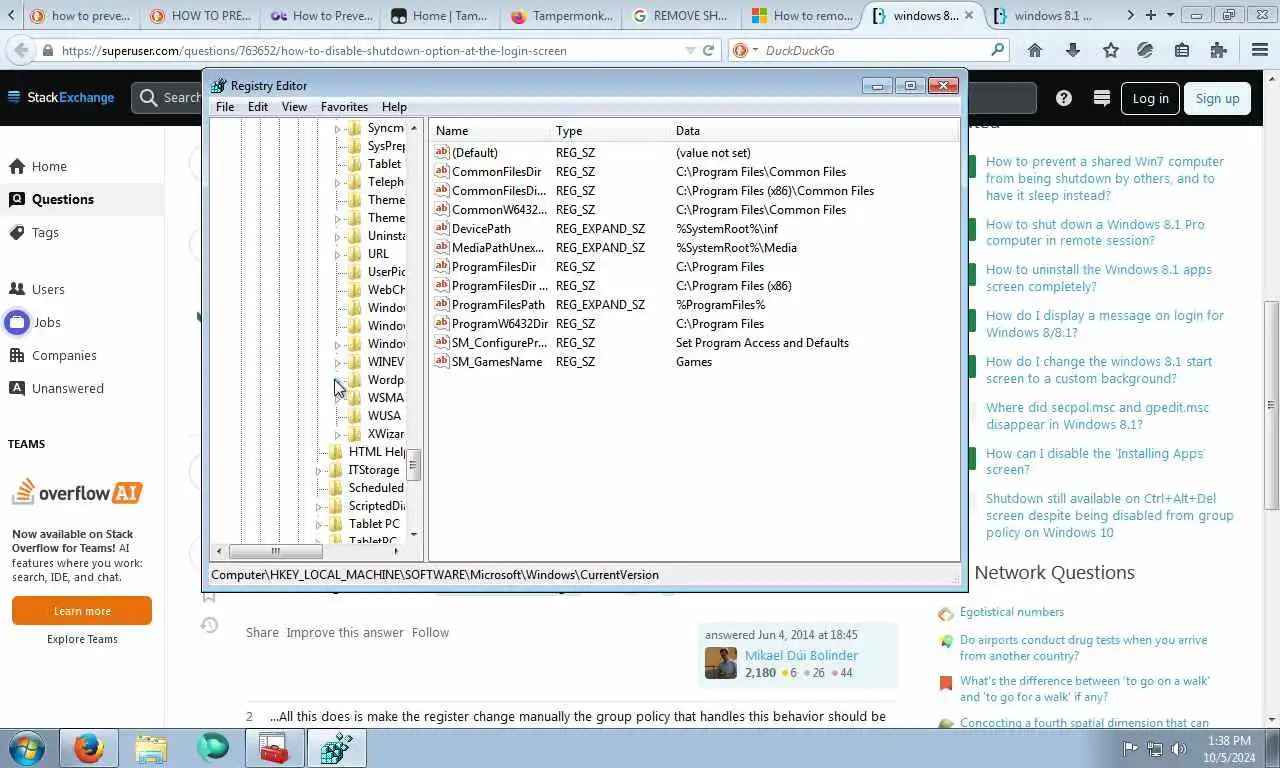Click the ProgramFilesPath value icon

(x=442, y=304)
